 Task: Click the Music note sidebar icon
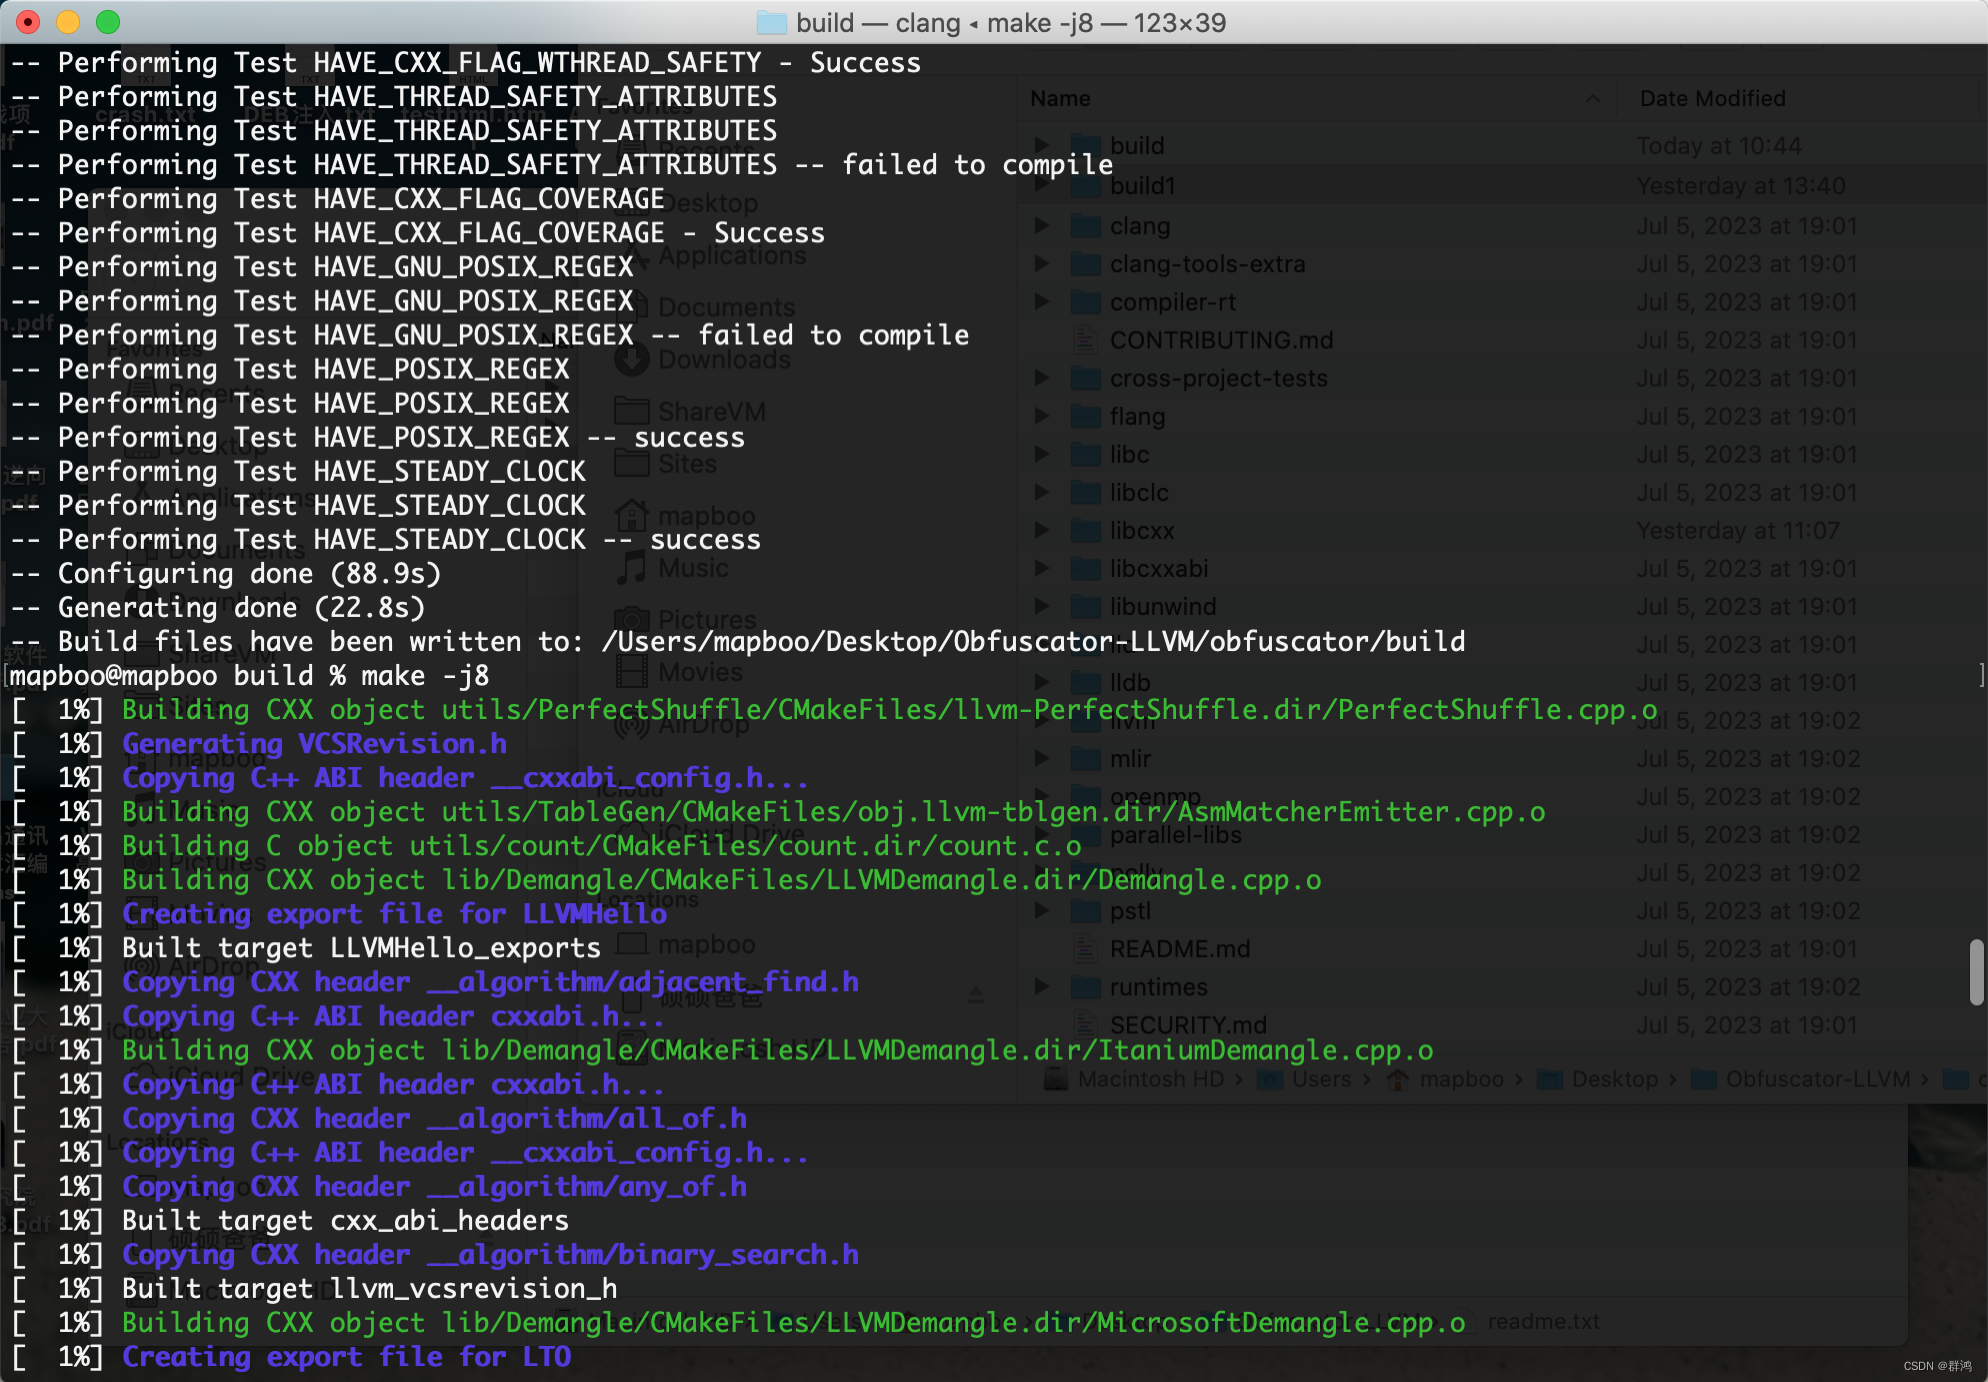point(631,568)
